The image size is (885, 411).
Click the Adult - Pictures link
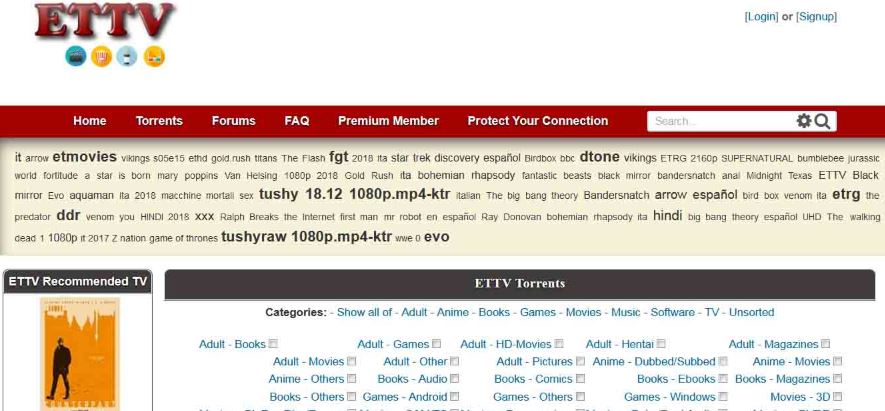tap(534, 361)
